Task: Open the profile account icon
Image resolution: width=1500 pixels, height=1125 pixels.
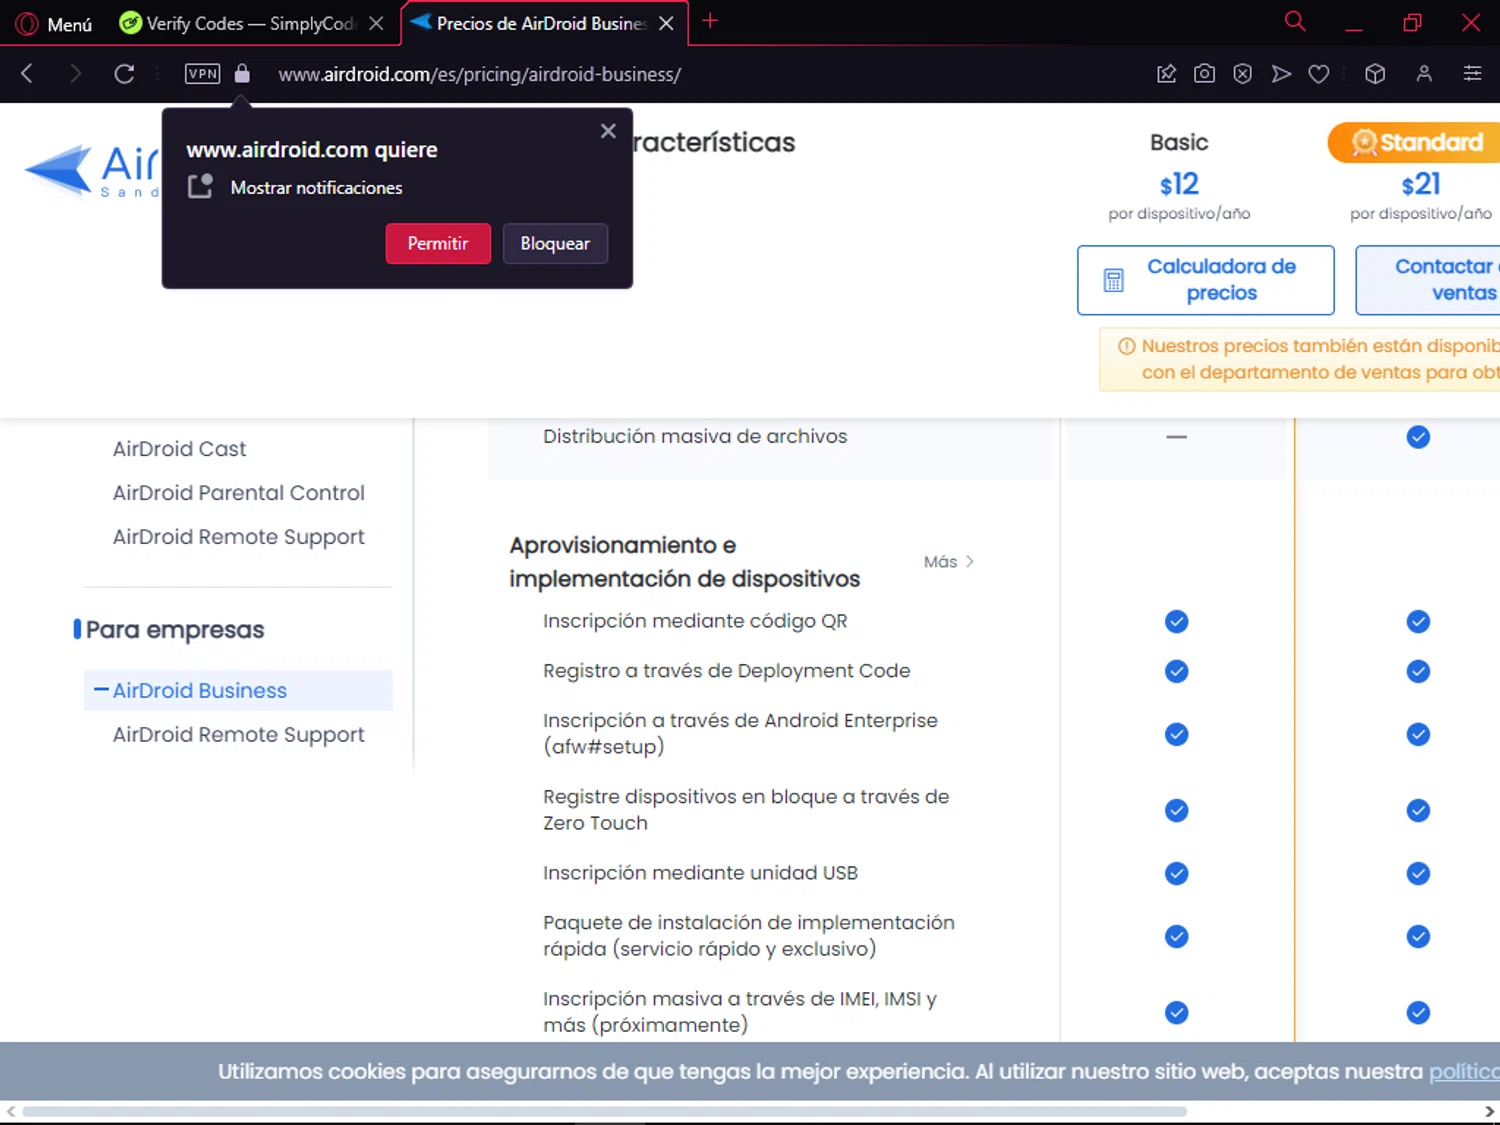Action: point(1424,74)
